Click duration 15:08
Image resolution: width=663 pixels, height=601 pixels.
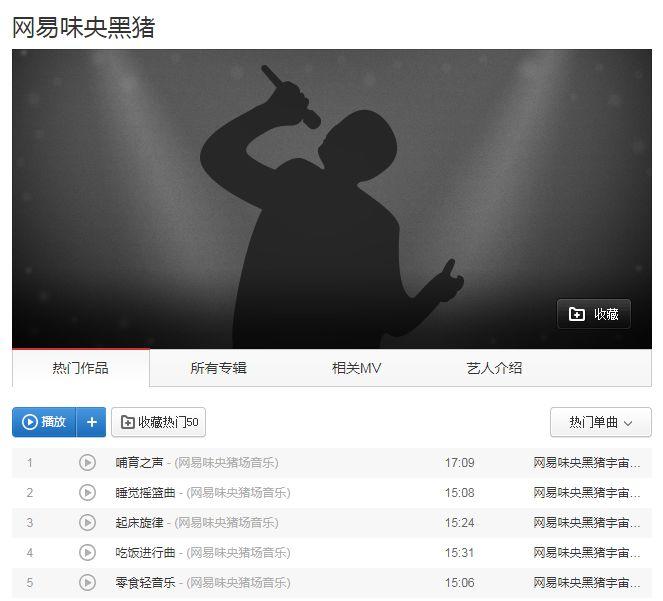(x=460, y=493)
